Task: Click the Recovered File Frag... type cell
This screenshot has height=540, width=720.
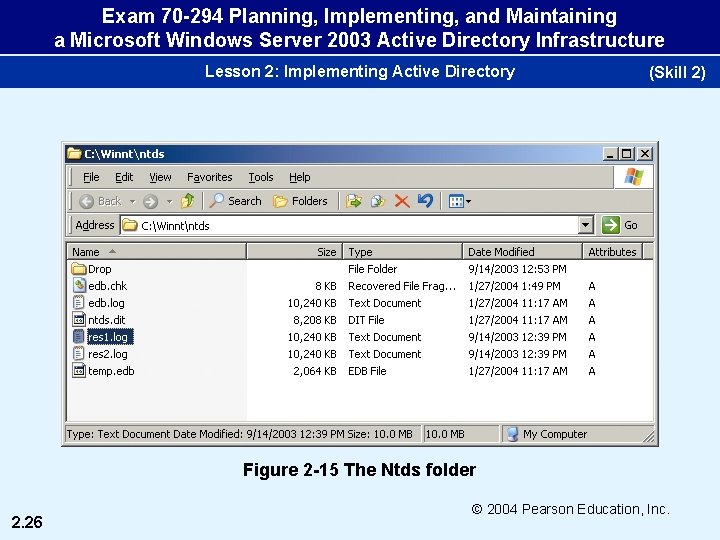Action: (402, 286)
